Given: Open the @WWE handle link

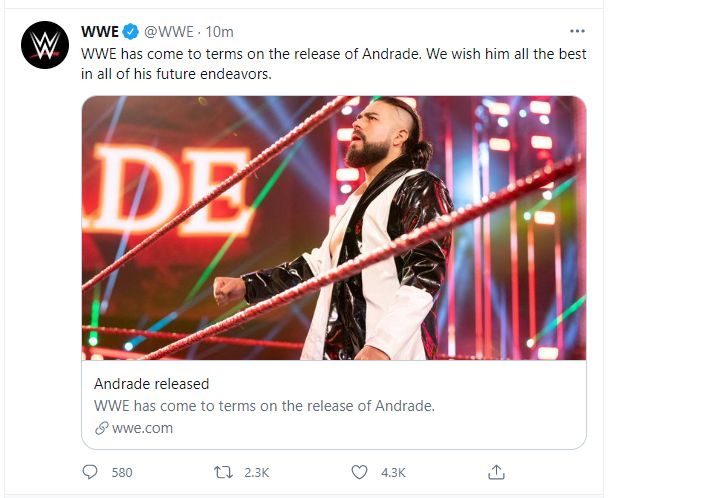Looking at the screenshot, I should pos(170,30).
